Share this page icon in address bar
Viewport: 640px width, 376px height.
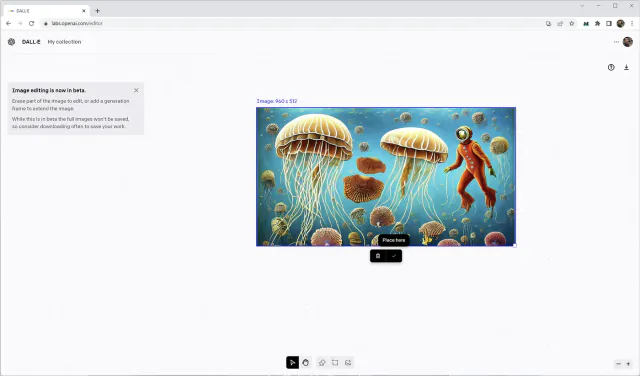click(560, 23)
